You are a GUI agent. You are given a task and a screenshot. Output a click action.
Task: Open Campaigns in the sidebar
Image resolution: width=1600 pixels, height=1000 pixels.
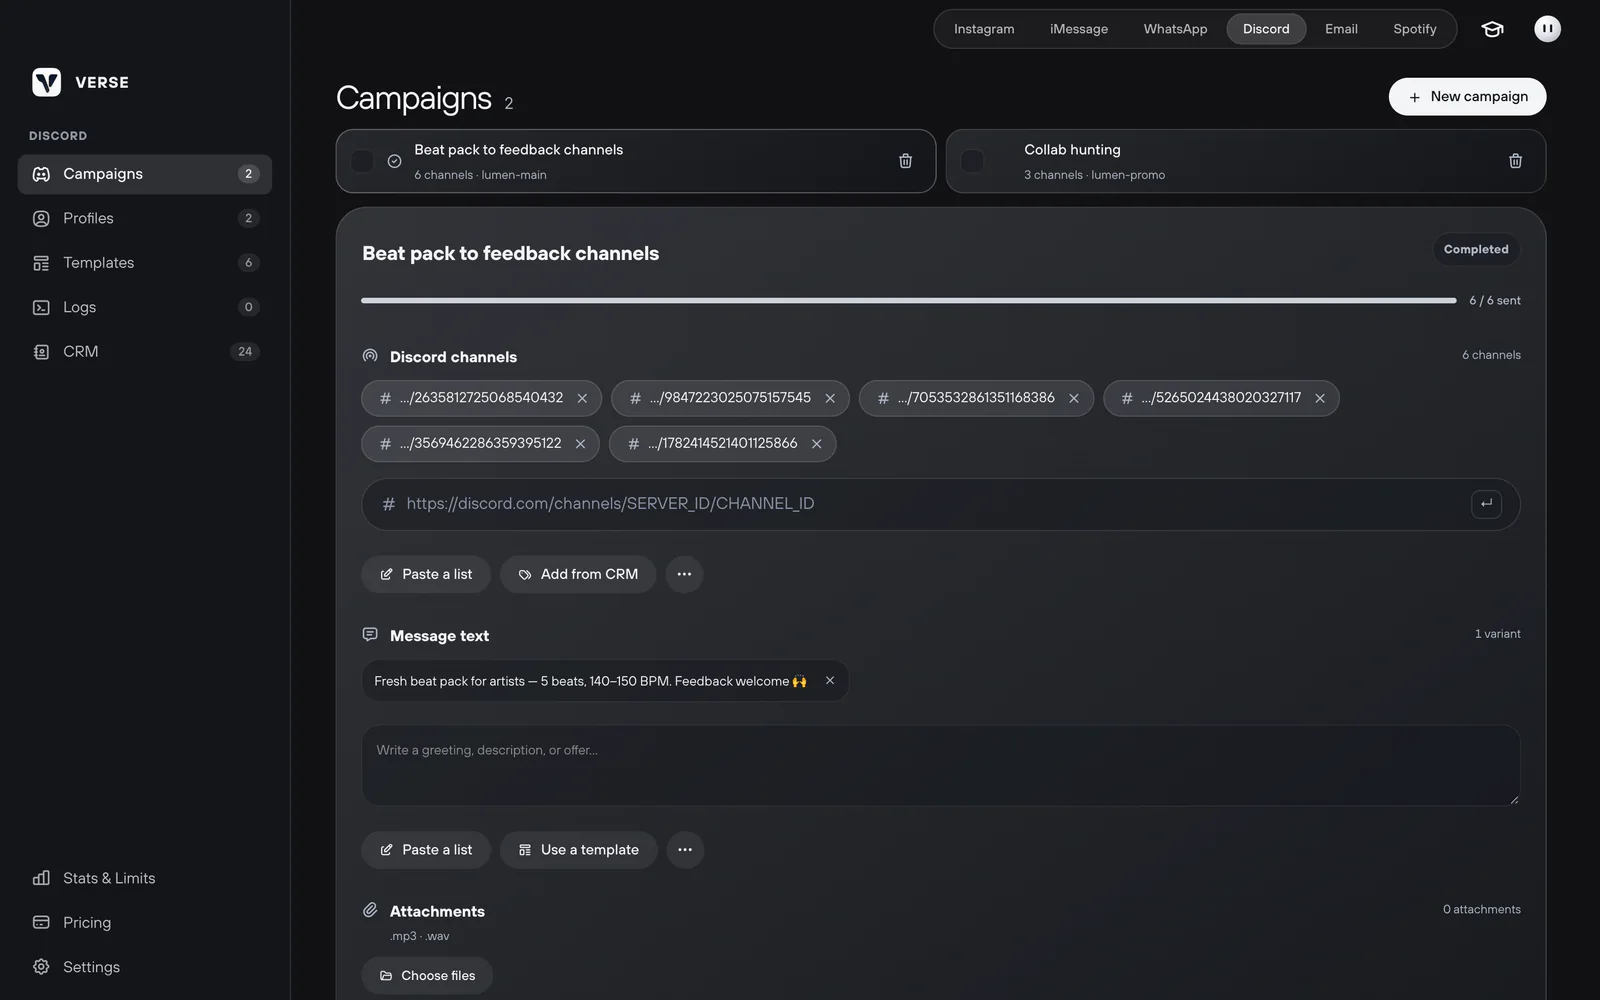click(145, 174)
